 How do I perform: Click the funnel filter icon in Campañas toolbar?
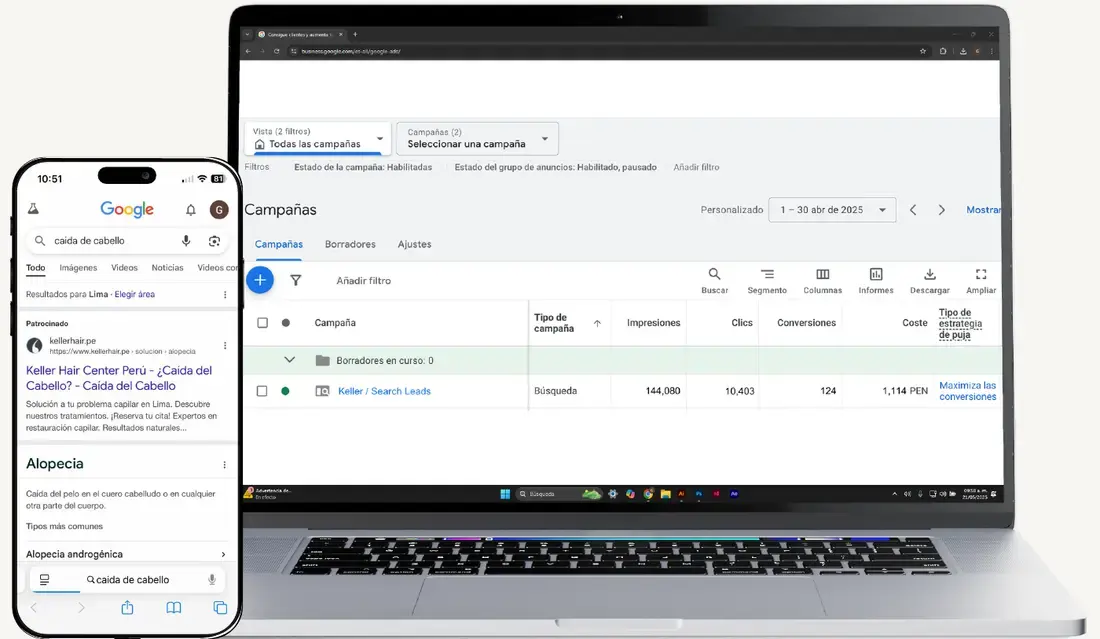point(296,281)
